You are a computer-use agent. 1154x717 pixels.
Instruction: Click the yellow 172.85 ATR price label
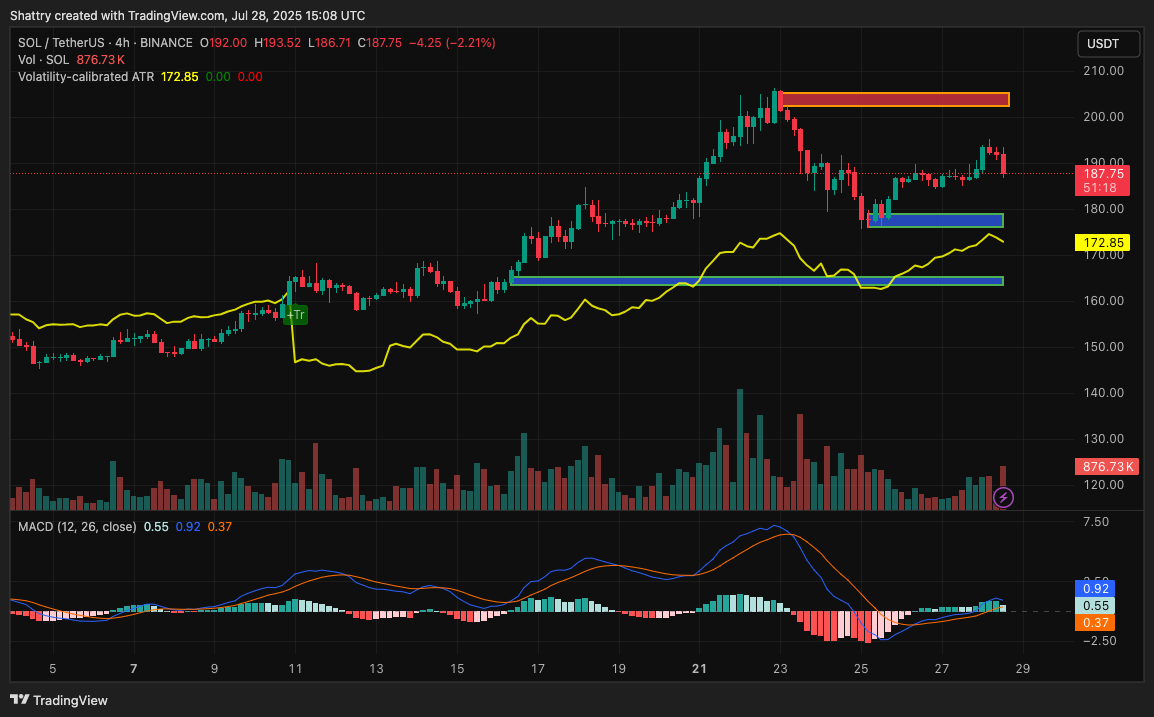[1103, 241]
